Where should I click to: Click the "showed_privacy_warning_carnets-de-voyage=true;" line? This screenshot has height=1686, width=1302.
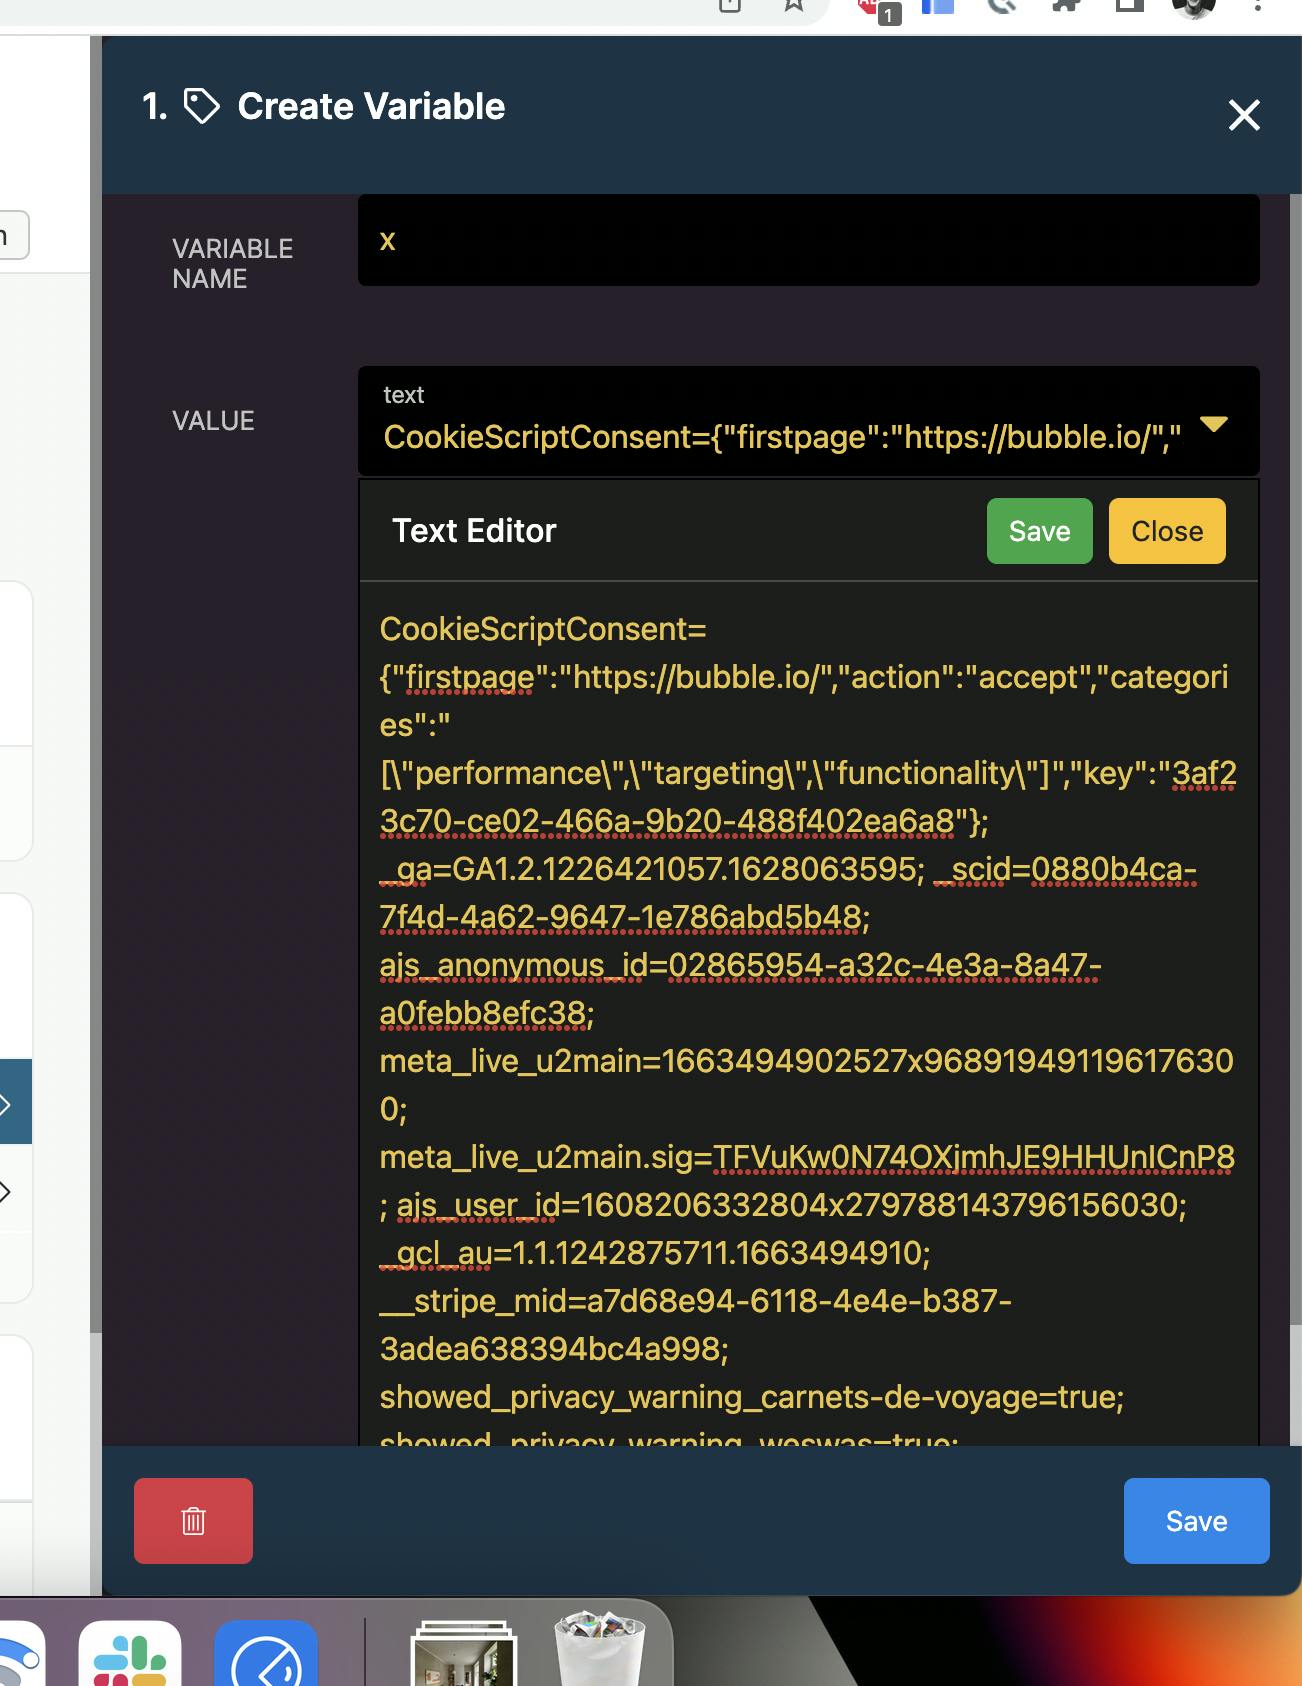click(752, 1397)
